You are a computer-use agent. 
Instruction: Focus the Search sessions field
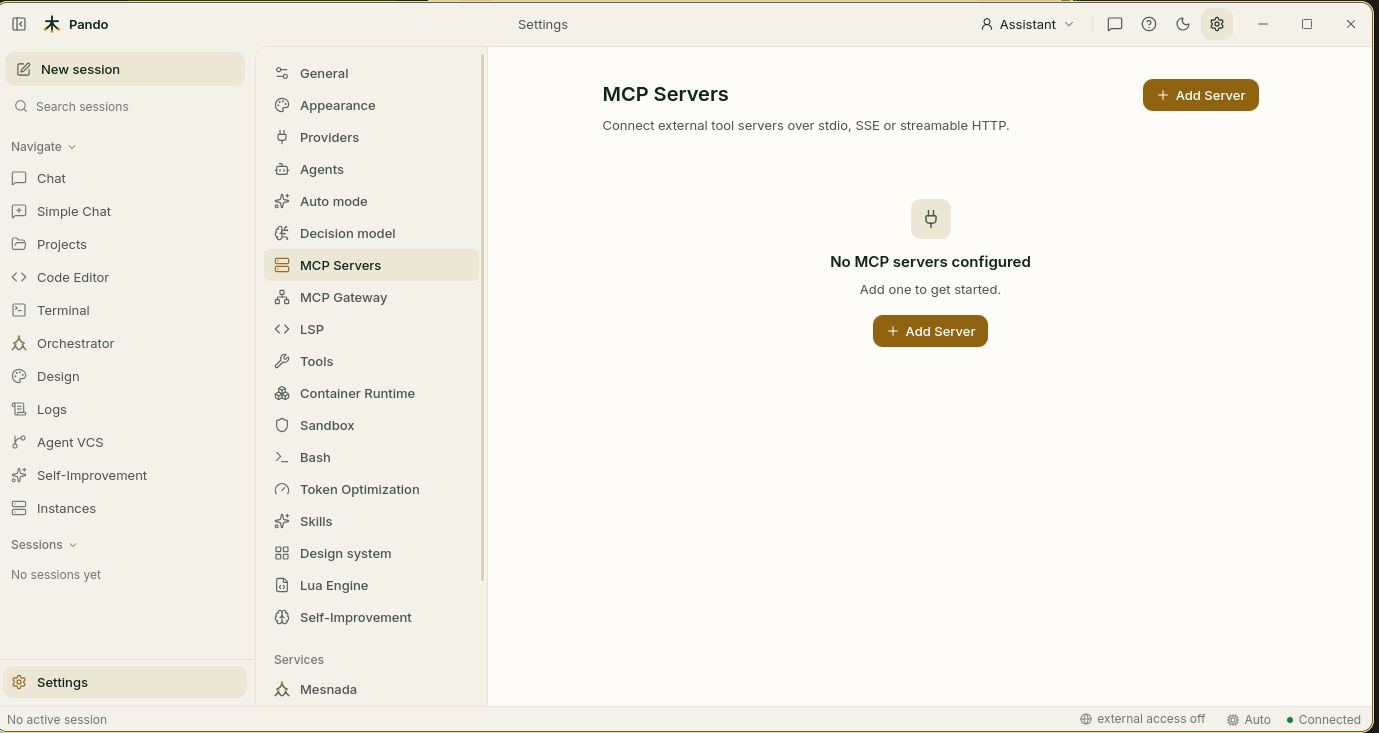pyautogui.click(x=125, y=106)
